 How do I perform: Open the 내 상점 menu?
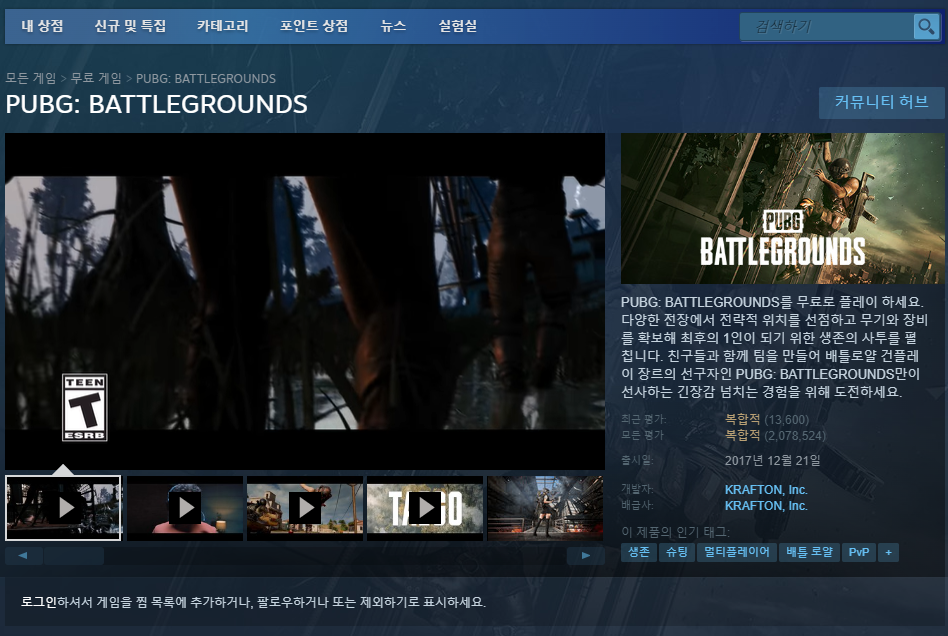[x=42, y=26]
